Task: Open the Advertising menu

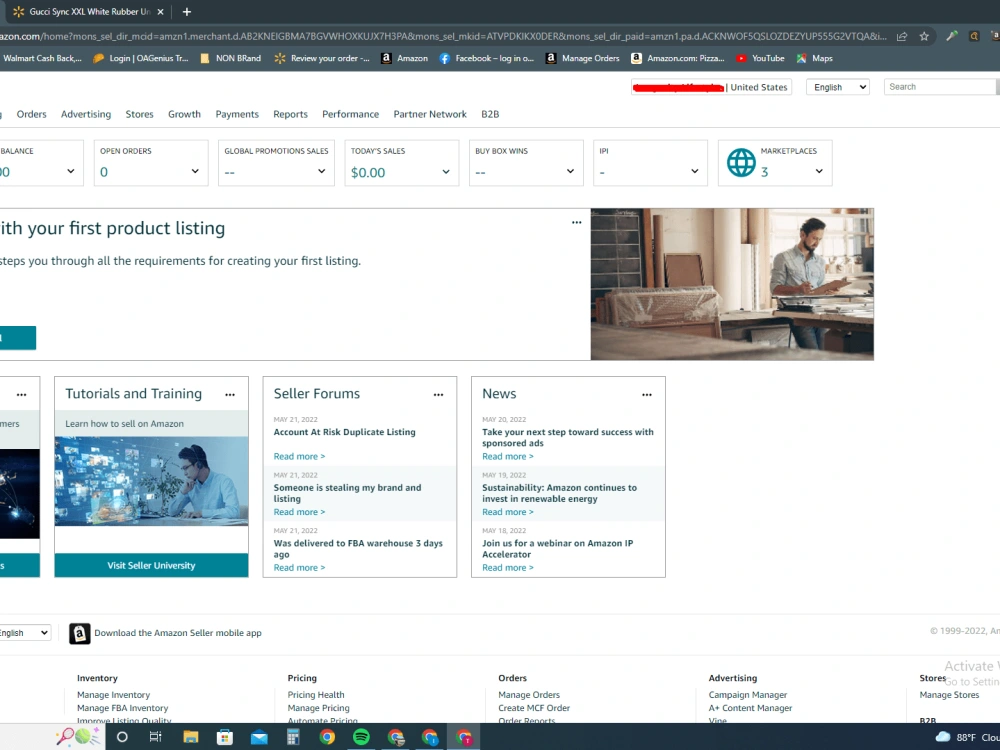Action: [86, 114]
